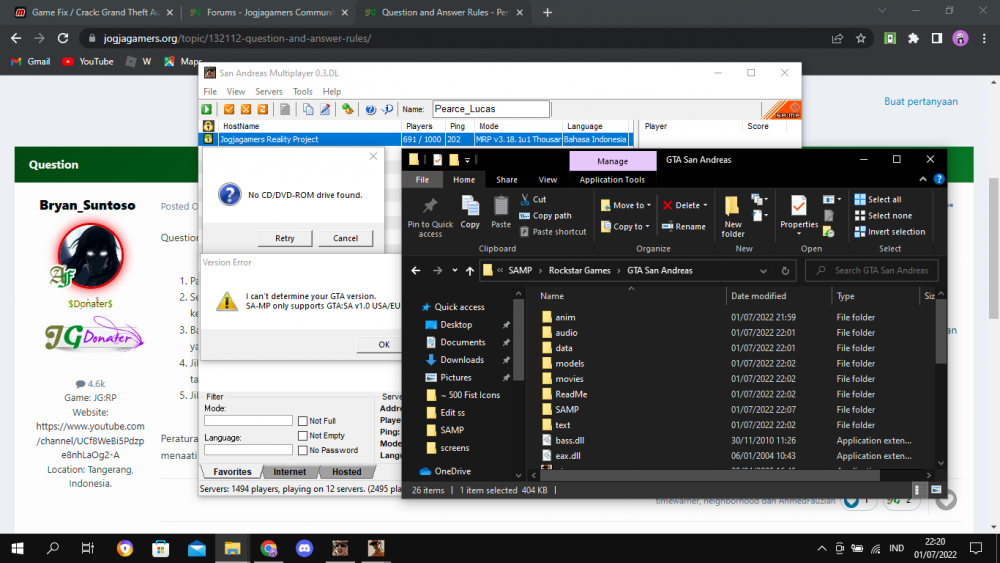Click the Windows Start button
This screenshot has height=563, width=1000.
(x=18, y=548)
